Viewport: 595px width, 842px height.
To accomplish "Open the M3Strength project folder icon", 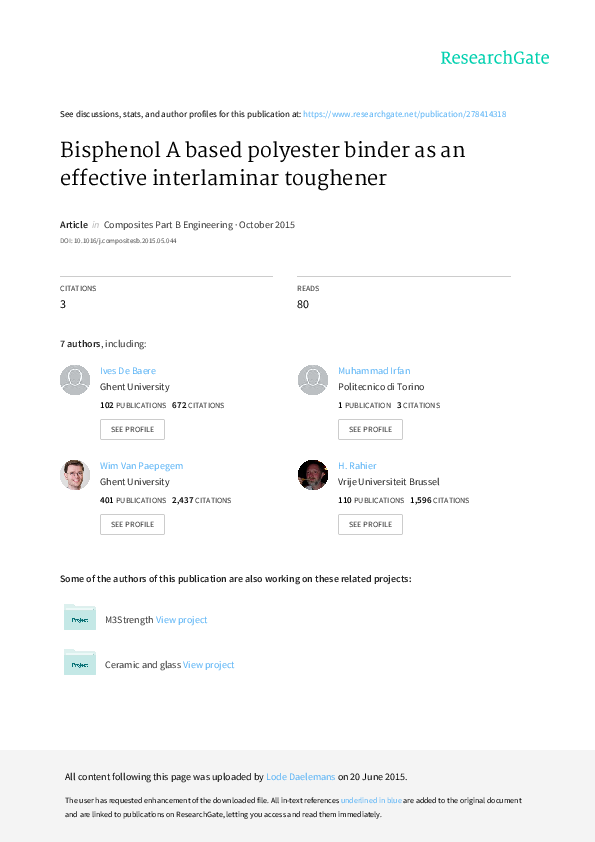I will pos(80,617).
